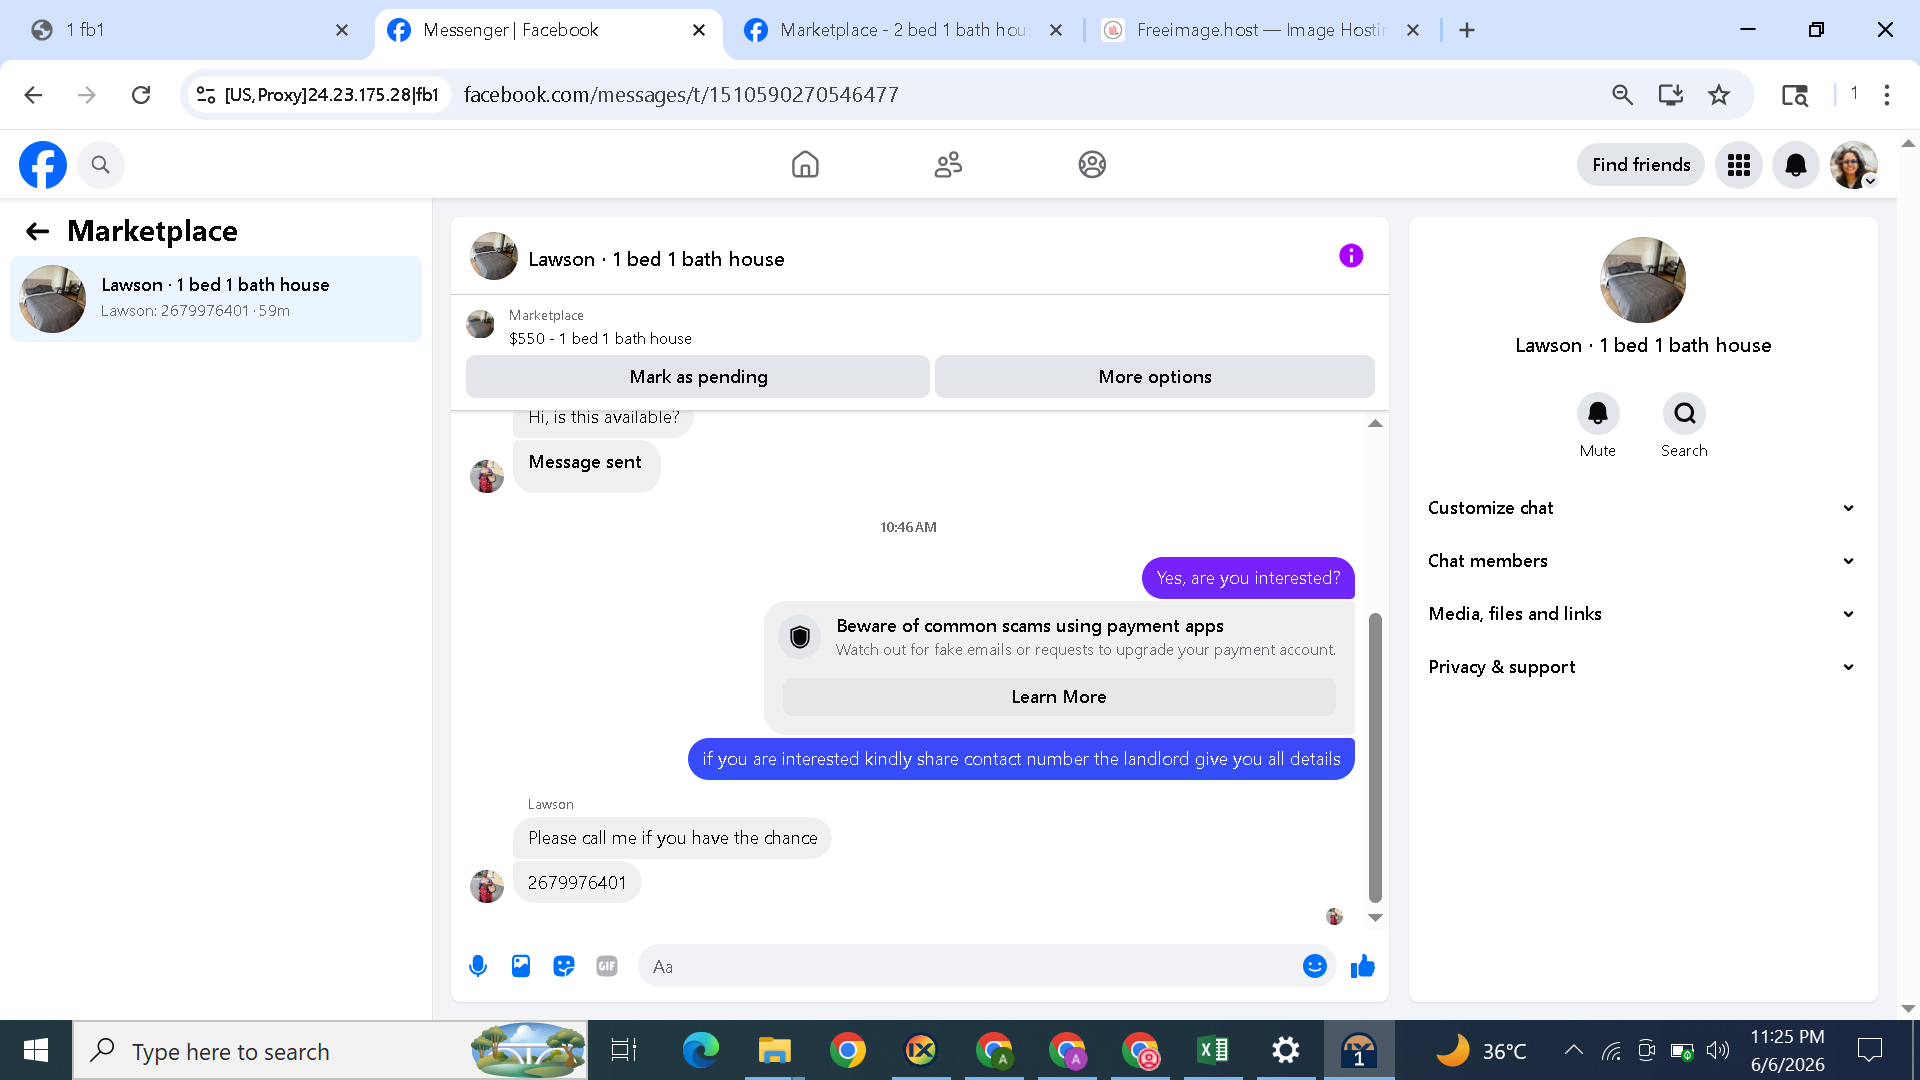Open browser zoom magnifier in address bar
Viewport: 1920px width, 1080px height.
(x=1622, y=95)
